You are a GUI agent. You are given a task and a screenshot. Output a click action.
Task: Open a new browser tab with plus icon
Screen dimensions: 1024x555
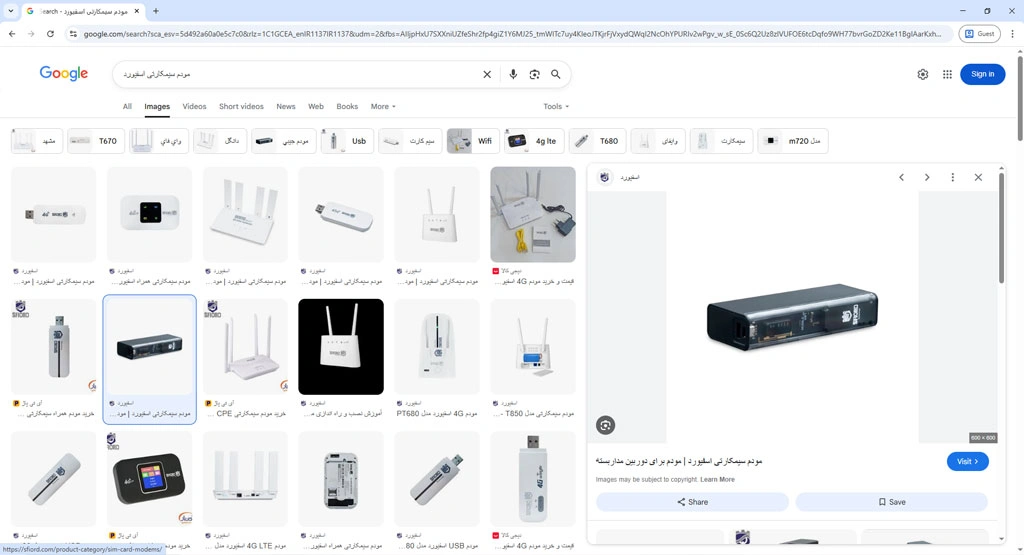[x=155, y=11]
